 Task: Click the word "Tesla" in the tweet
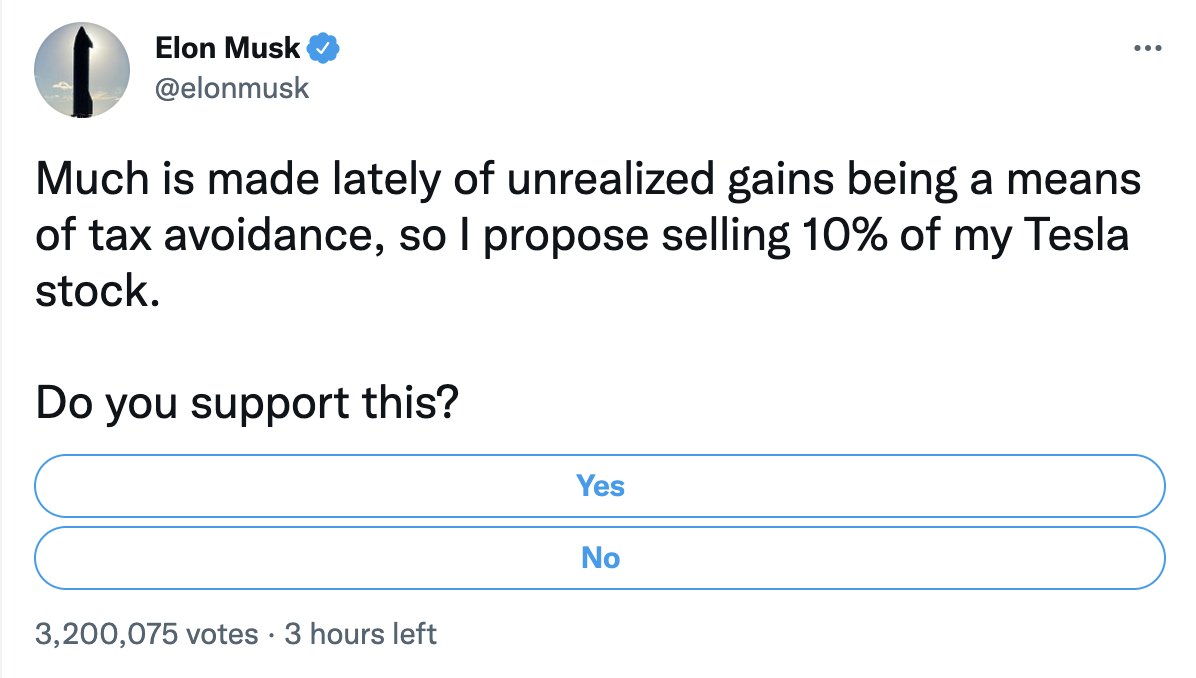(x=1076, y=235)
